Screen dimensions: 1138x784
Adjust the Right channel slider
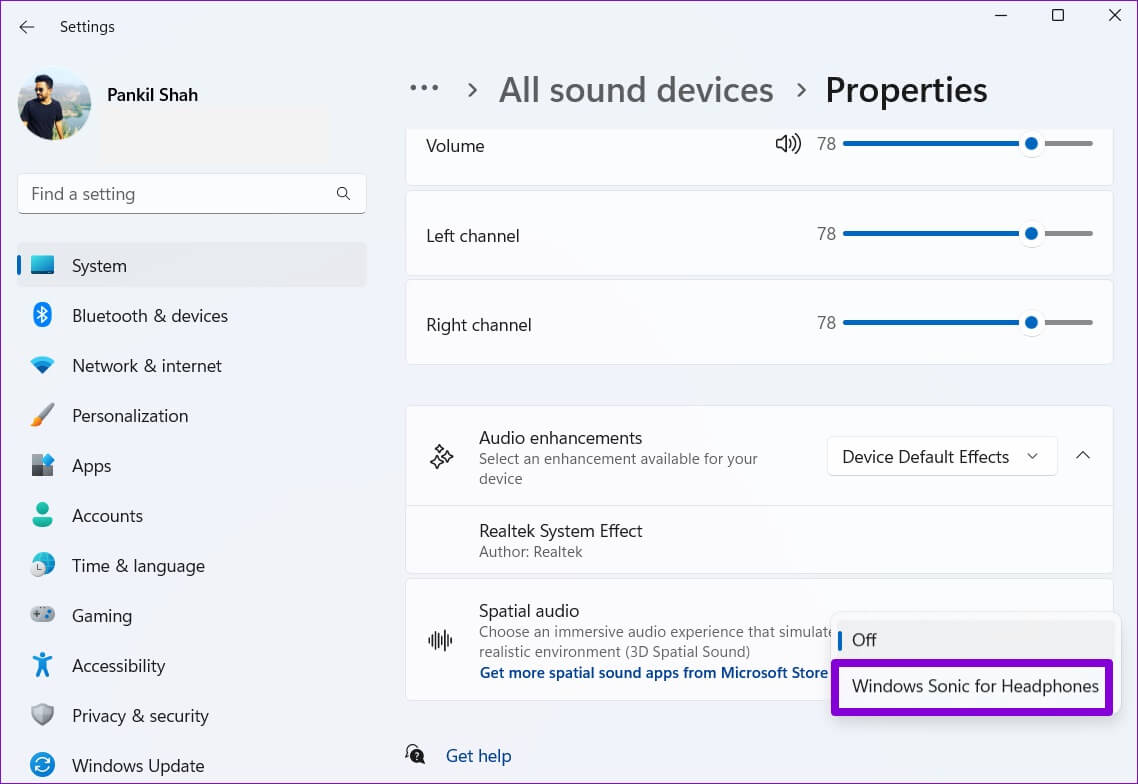(967, 322)
